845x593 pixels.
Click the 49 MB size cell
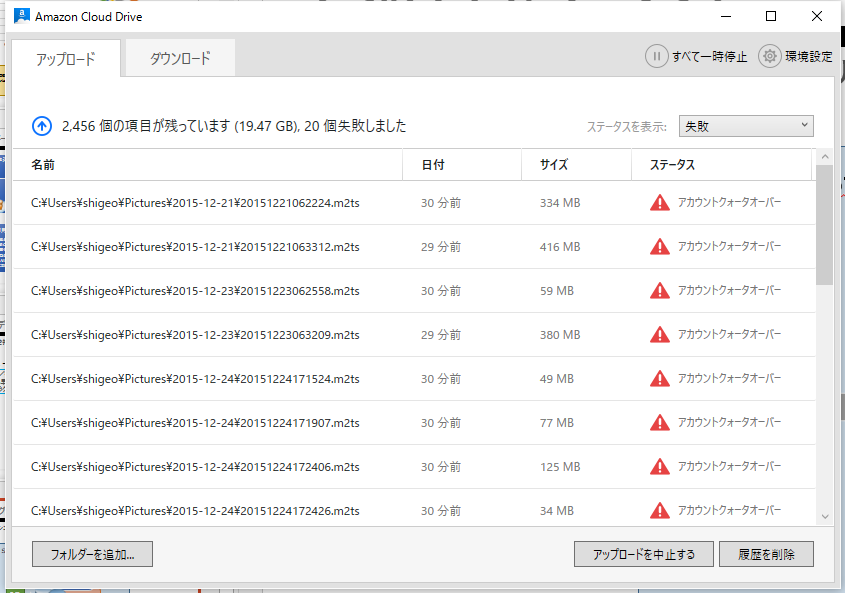point(557,379)
